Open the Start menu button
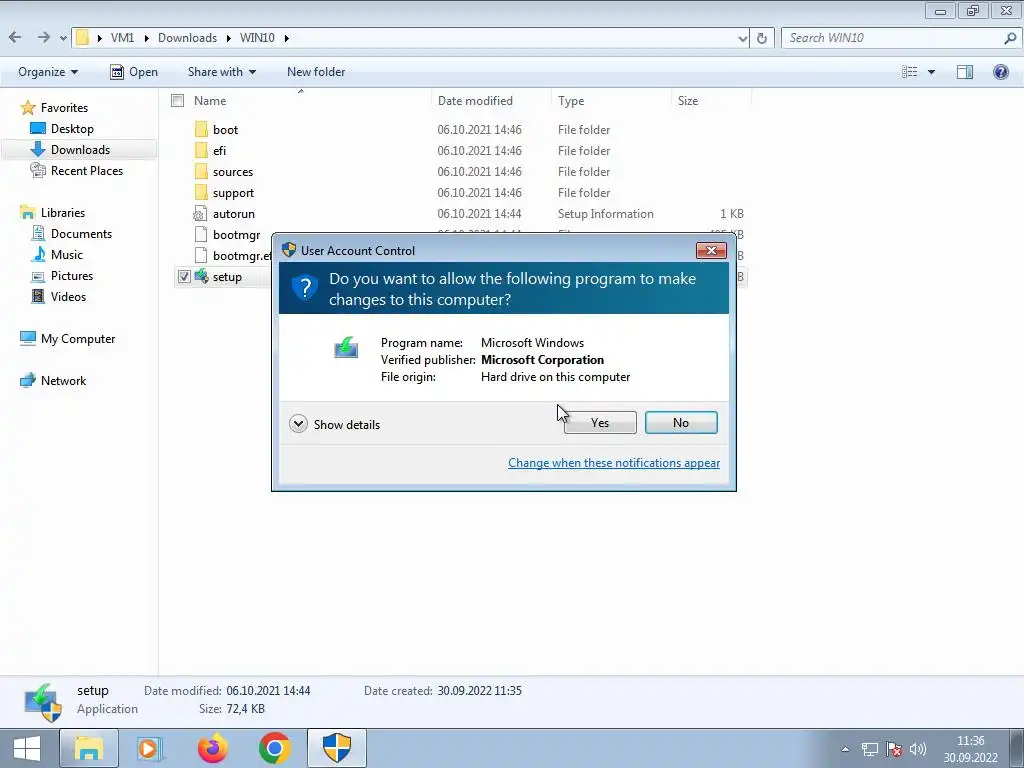Screen dimensions: 1024x768 pyautogui.click(x=27, y=748)
